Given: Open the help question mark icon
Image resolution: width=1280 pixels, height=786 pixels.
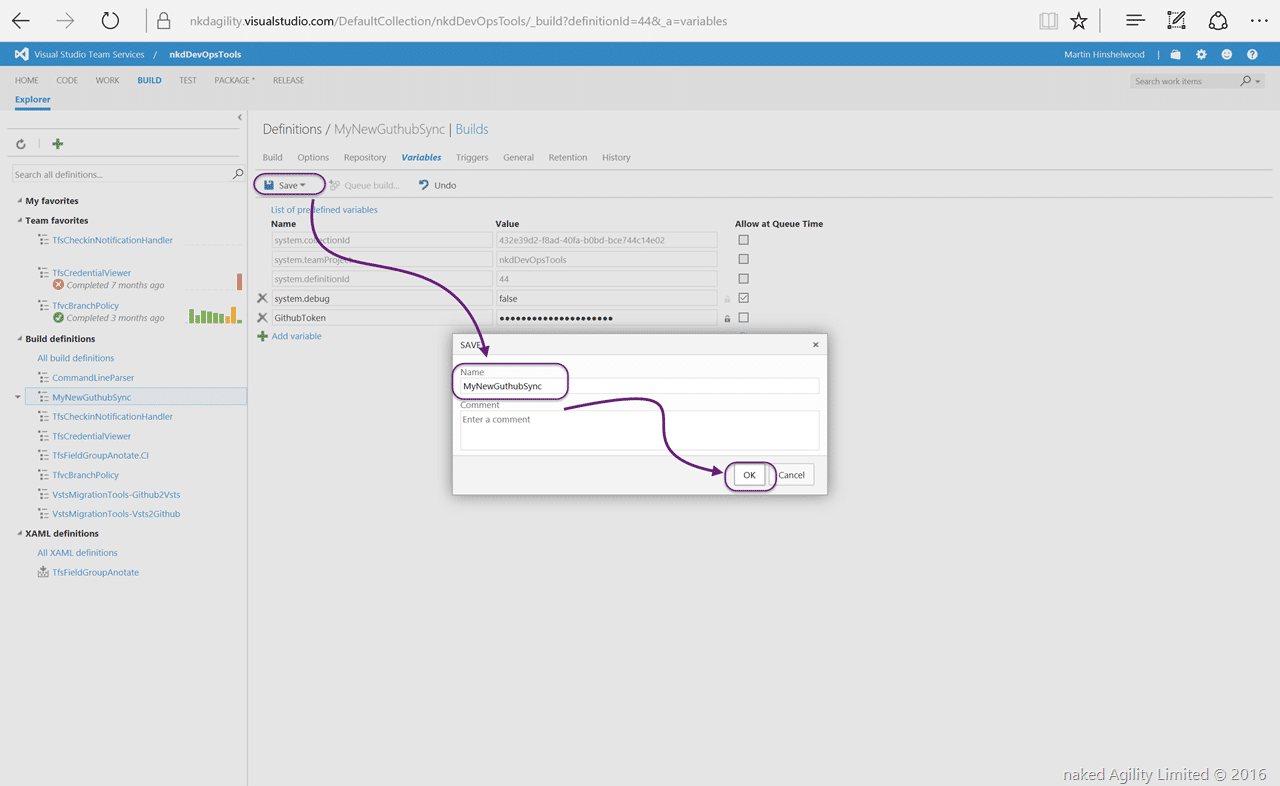Looking at the screenshot, I should [x=1253, y=54].
